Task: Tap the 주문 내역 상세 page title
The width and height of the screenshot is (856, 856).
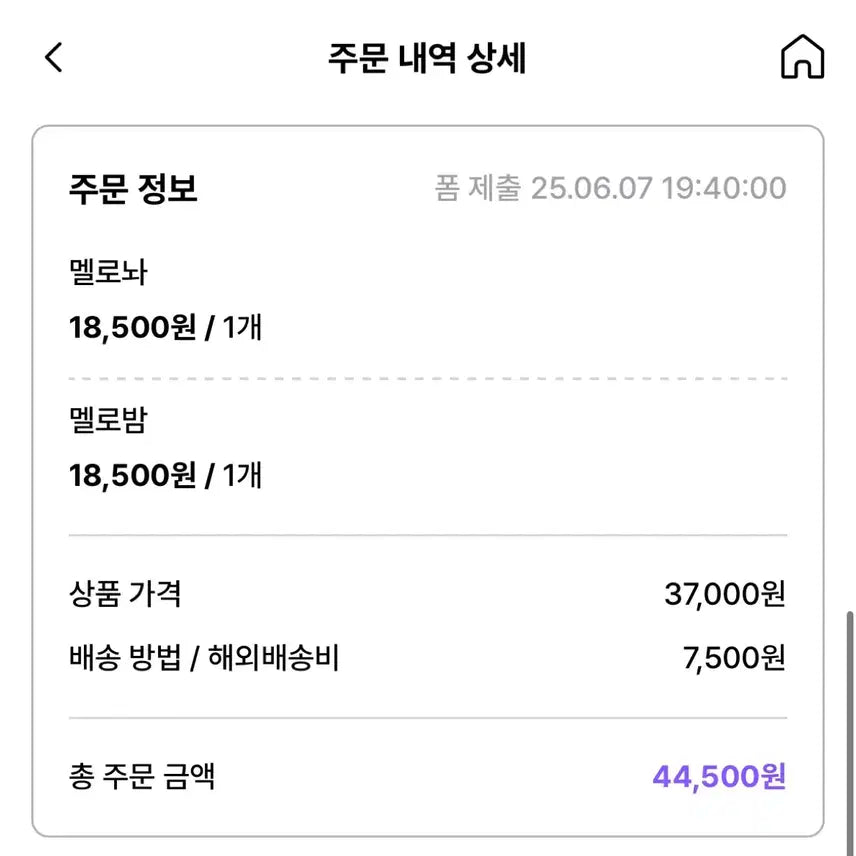Action: coord(427,58)
